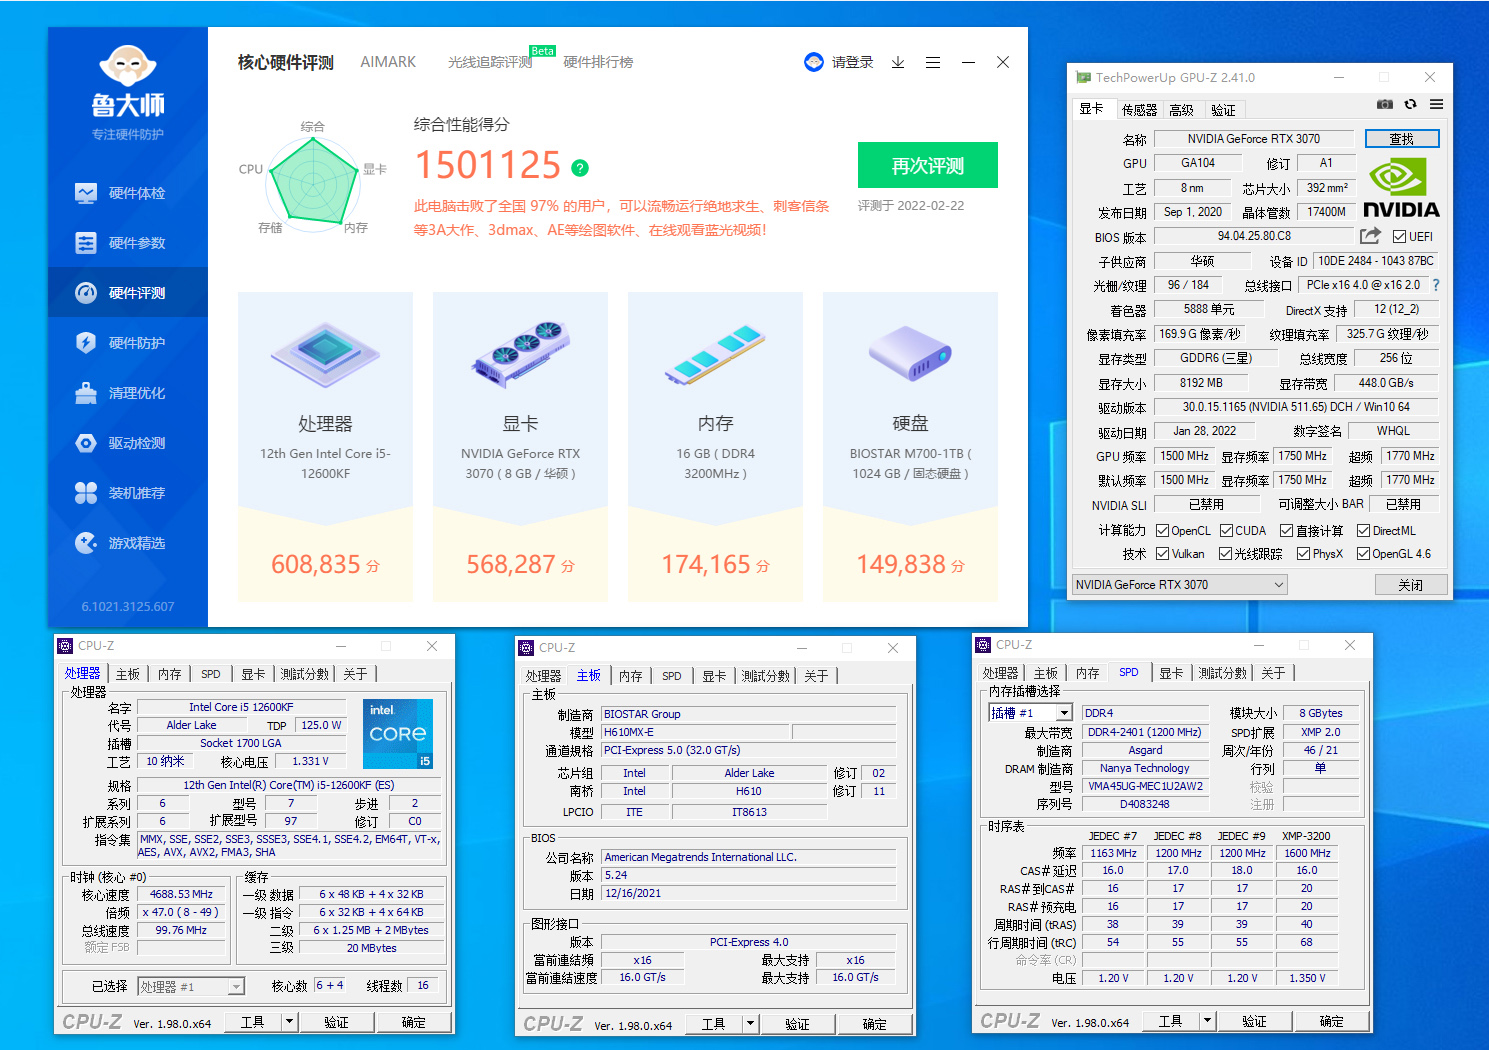Refresh GPU-Z with the refresh icon
This screenshot has width=1489, height=1050.
tap(1411, 104)
